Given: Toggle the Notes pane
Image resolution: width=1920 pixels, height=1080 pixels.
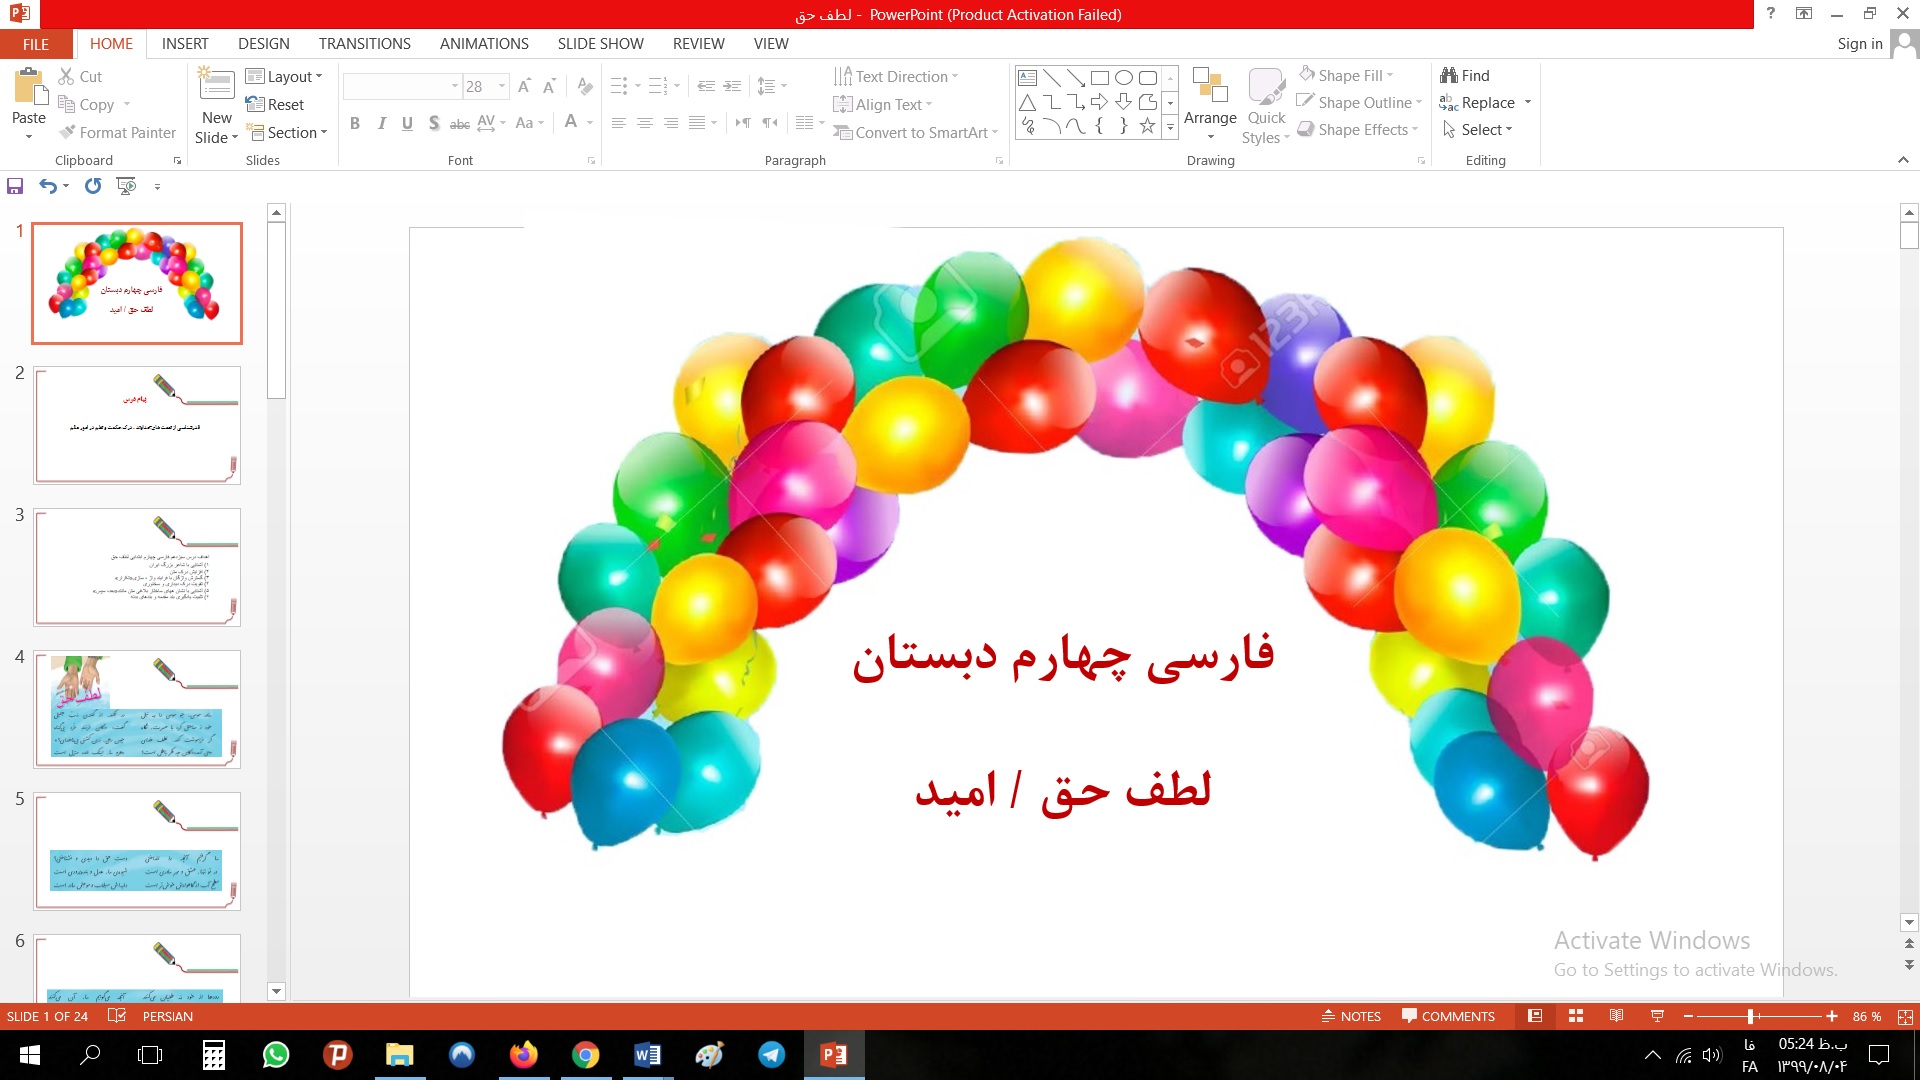Looking at the screenshot, I should [x=1351, y=1016].
